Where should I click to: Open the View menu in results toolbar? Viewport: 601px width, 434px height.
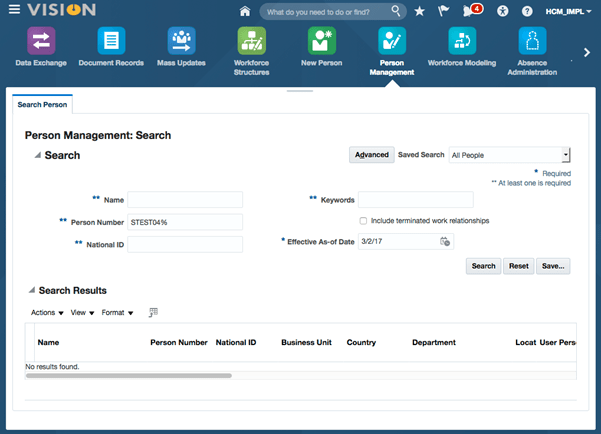(x=82, y=313)
